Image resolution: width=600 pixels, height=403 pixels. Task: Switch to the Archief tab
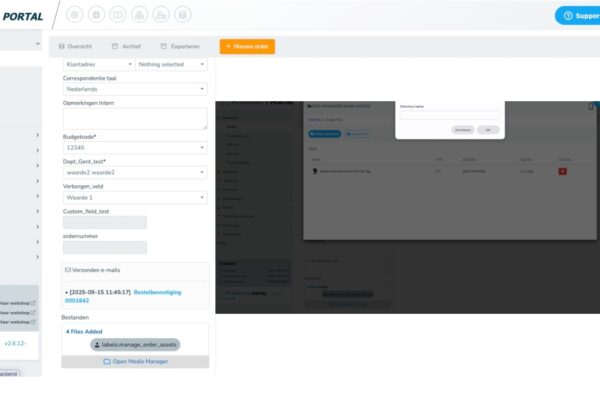pos(128,46)
